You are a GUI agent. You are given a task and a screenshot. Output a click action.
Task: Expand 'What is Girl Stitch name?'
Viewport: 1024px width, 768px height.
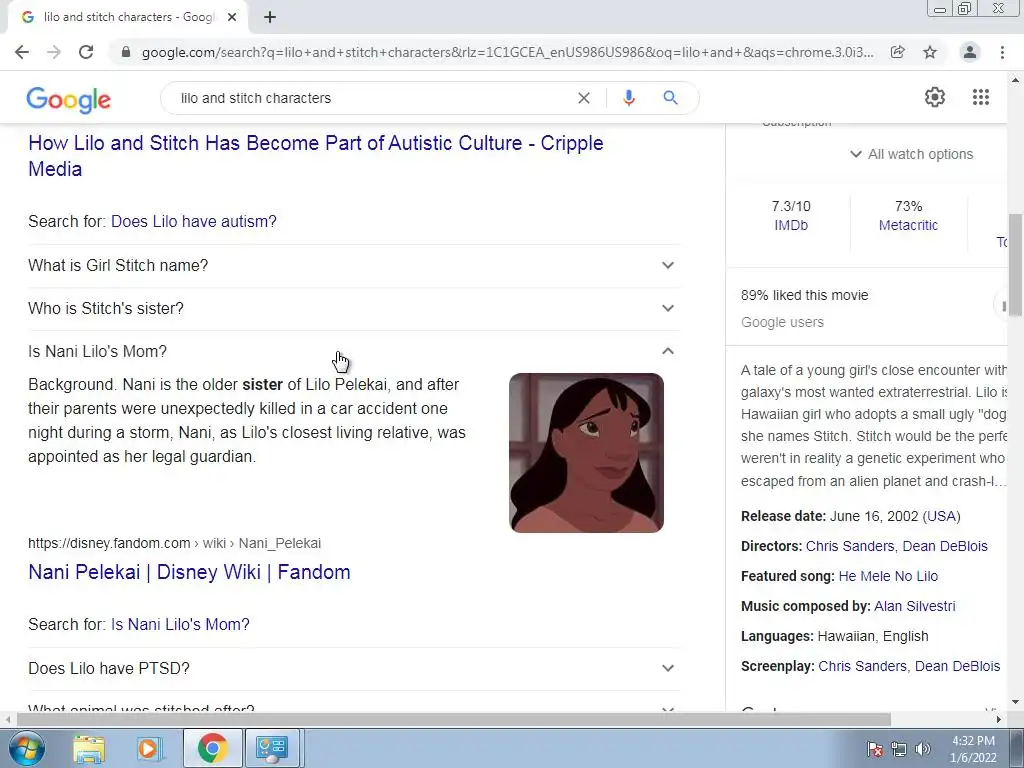pyautogui.click(x=354, y=266)
